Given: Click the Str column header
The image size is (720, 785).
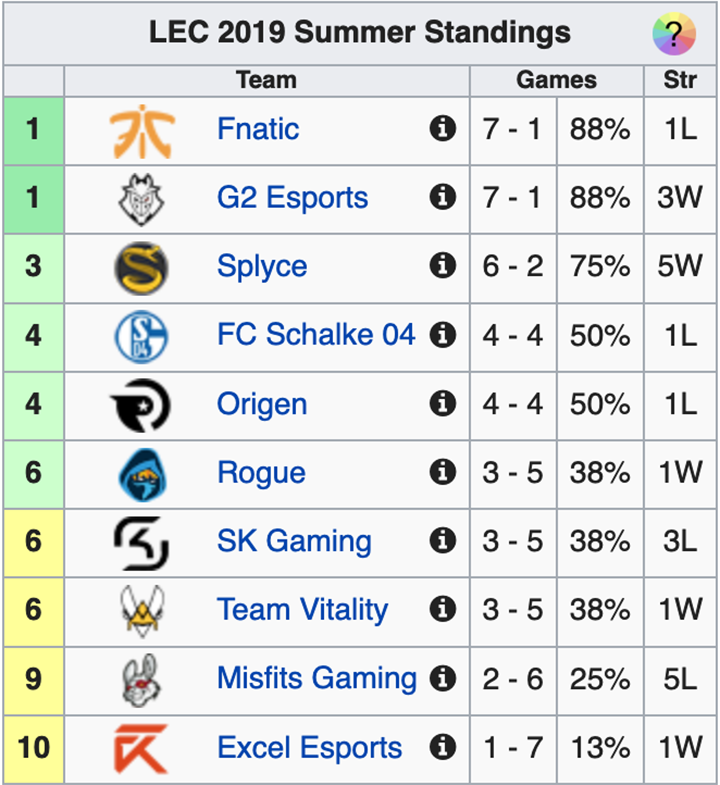Looking at the screenshot, I should tap(680, 81).
